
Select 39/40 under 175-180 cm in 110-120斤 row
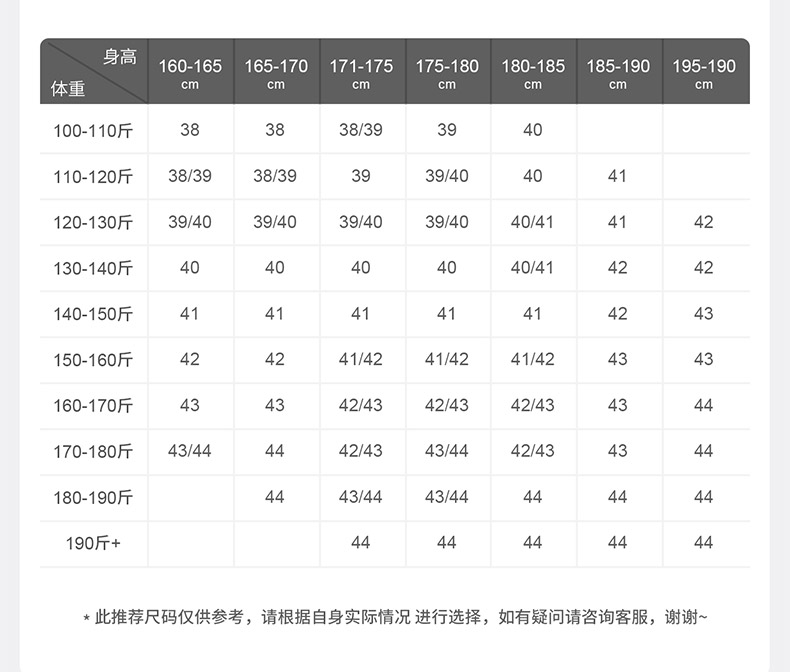click(447, 176)
